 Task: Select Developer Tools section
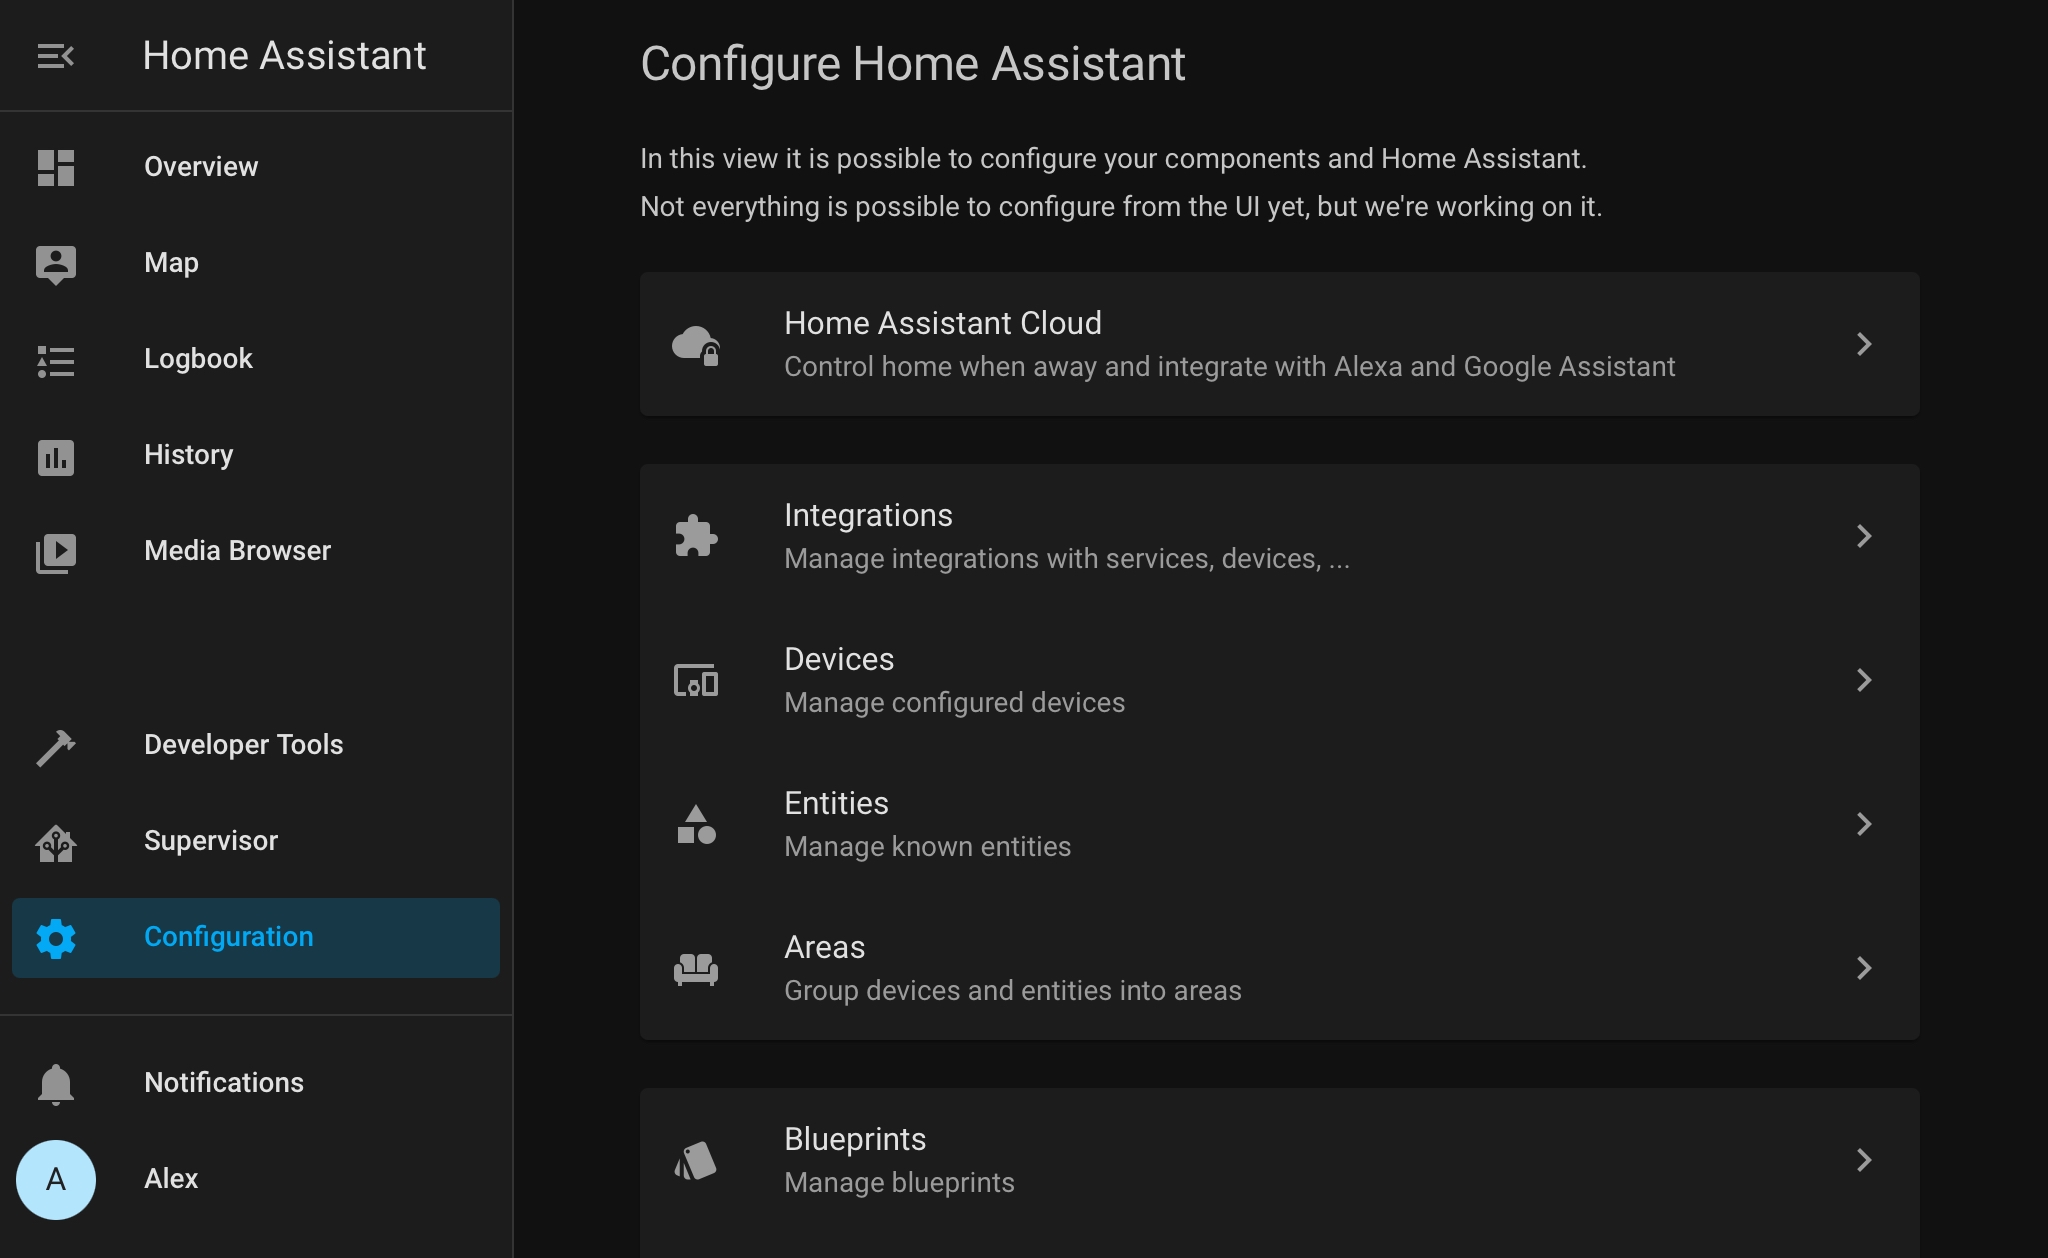click(x=243, y=745)
